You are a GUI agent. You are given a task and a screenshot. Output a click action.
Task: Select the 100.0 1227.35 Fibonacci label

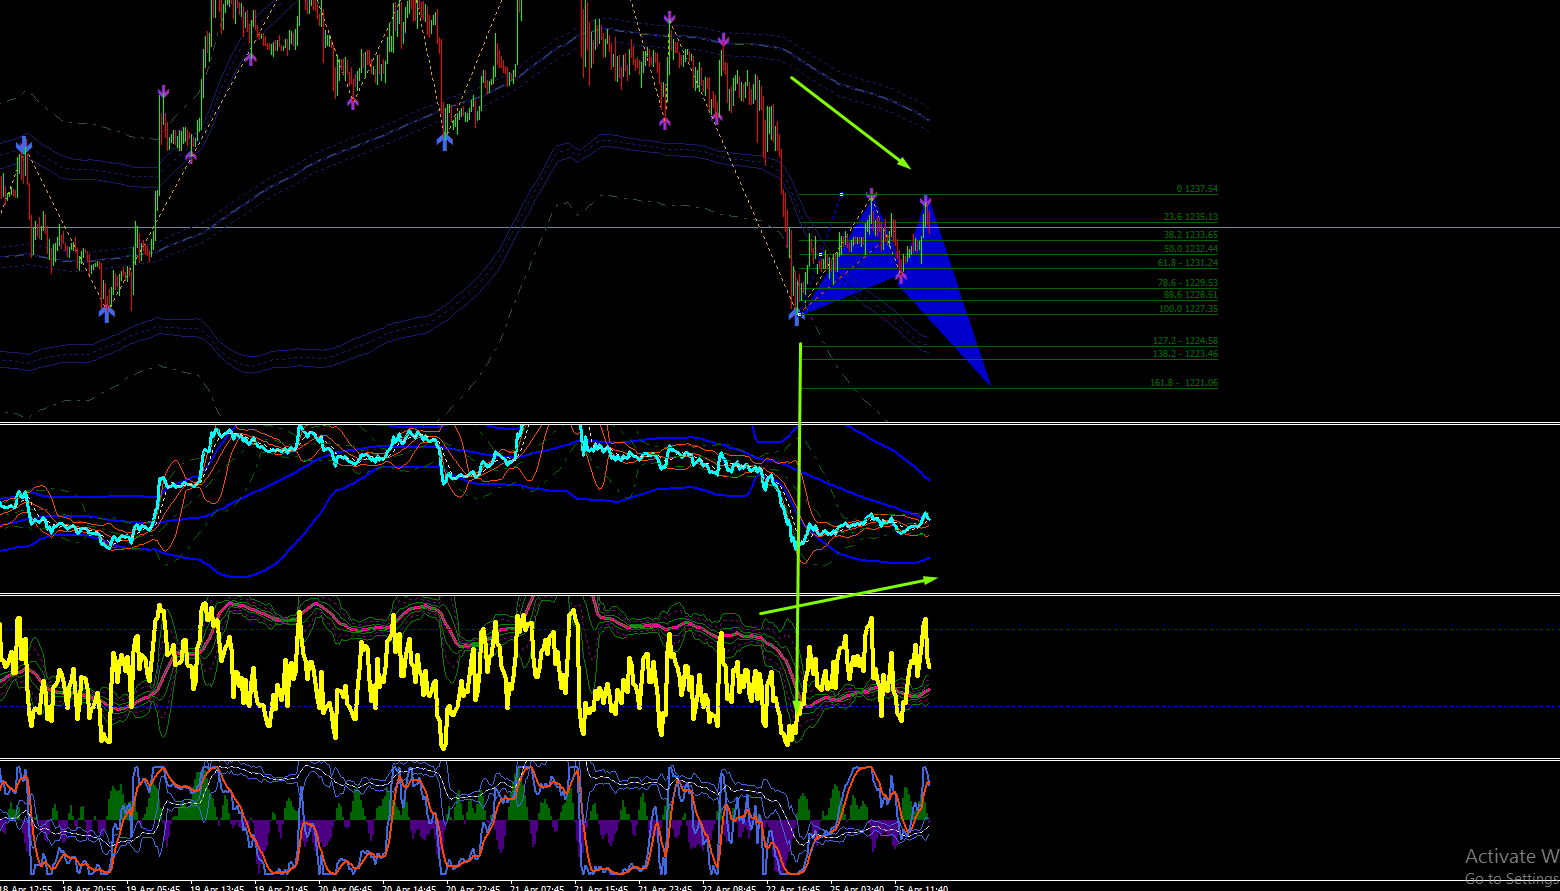click(1188, 309)
